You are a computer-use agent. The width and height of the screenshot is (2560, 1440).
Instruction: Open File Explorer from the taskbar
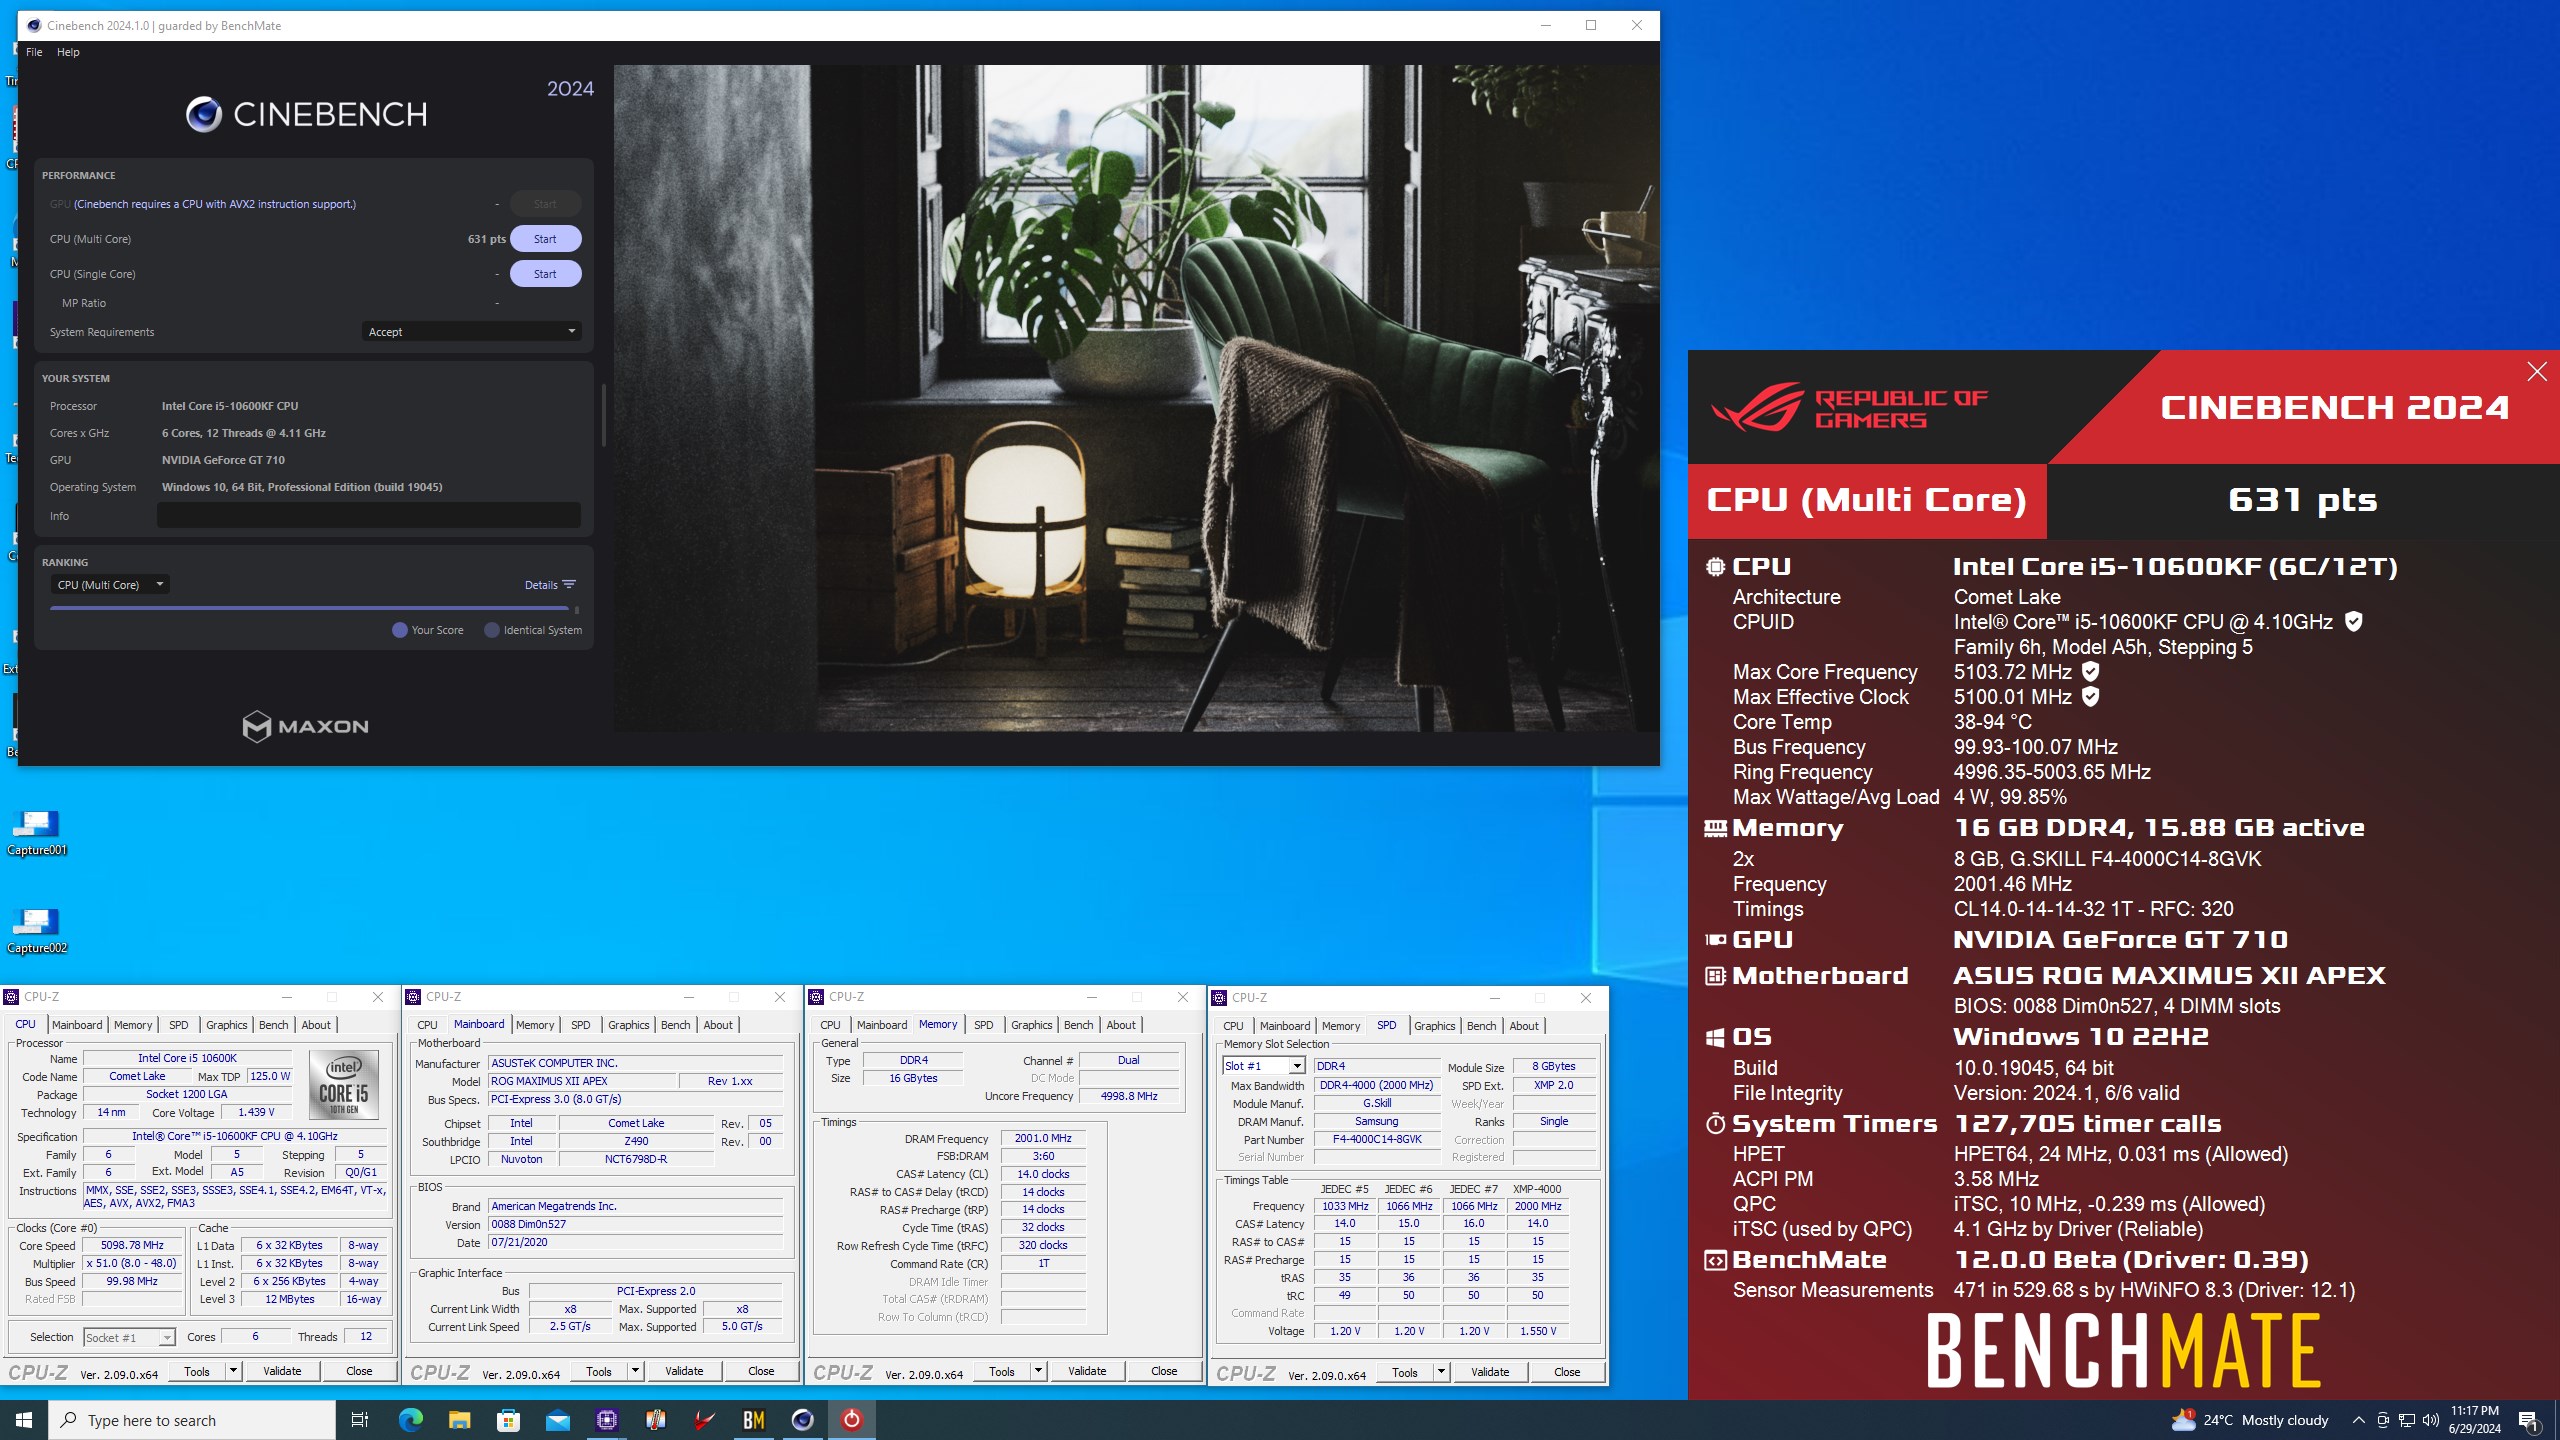tap(459, 1420)
